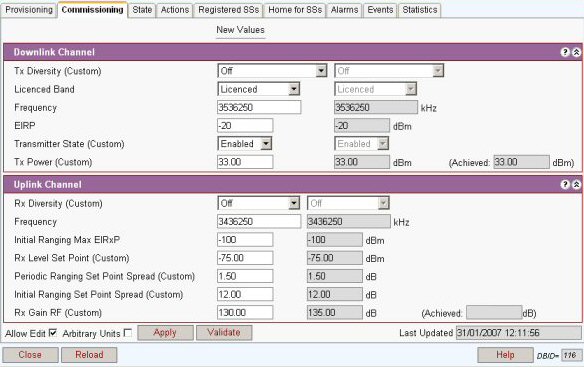Switch to the Provisioning tab
The image size is (584, 367).
[x=29, y=10]
